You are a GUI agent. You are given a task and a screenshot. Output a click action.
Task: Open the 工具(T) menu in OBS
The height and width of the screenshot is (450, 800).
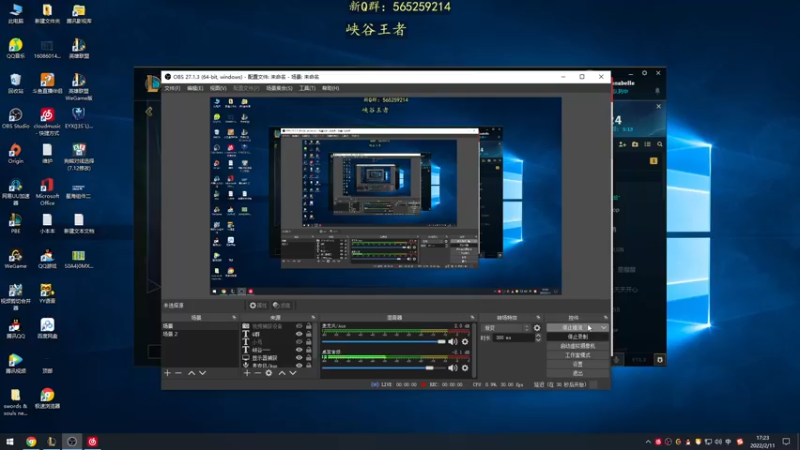pos(307,88)
